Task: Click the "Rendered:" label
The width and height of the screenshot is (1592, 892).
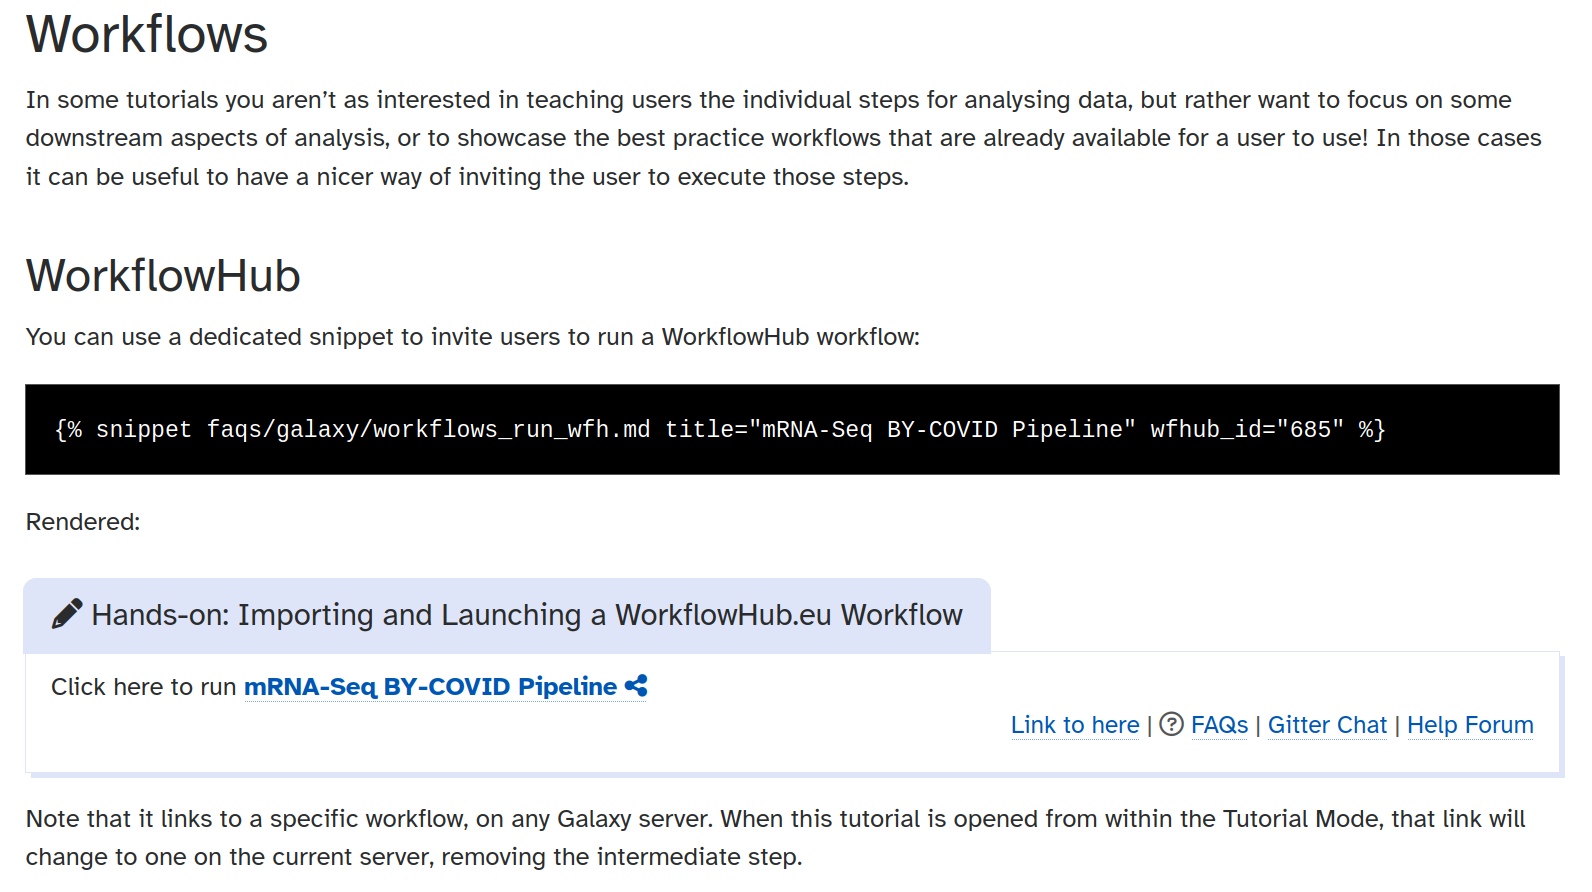Action: coord(83,522)
